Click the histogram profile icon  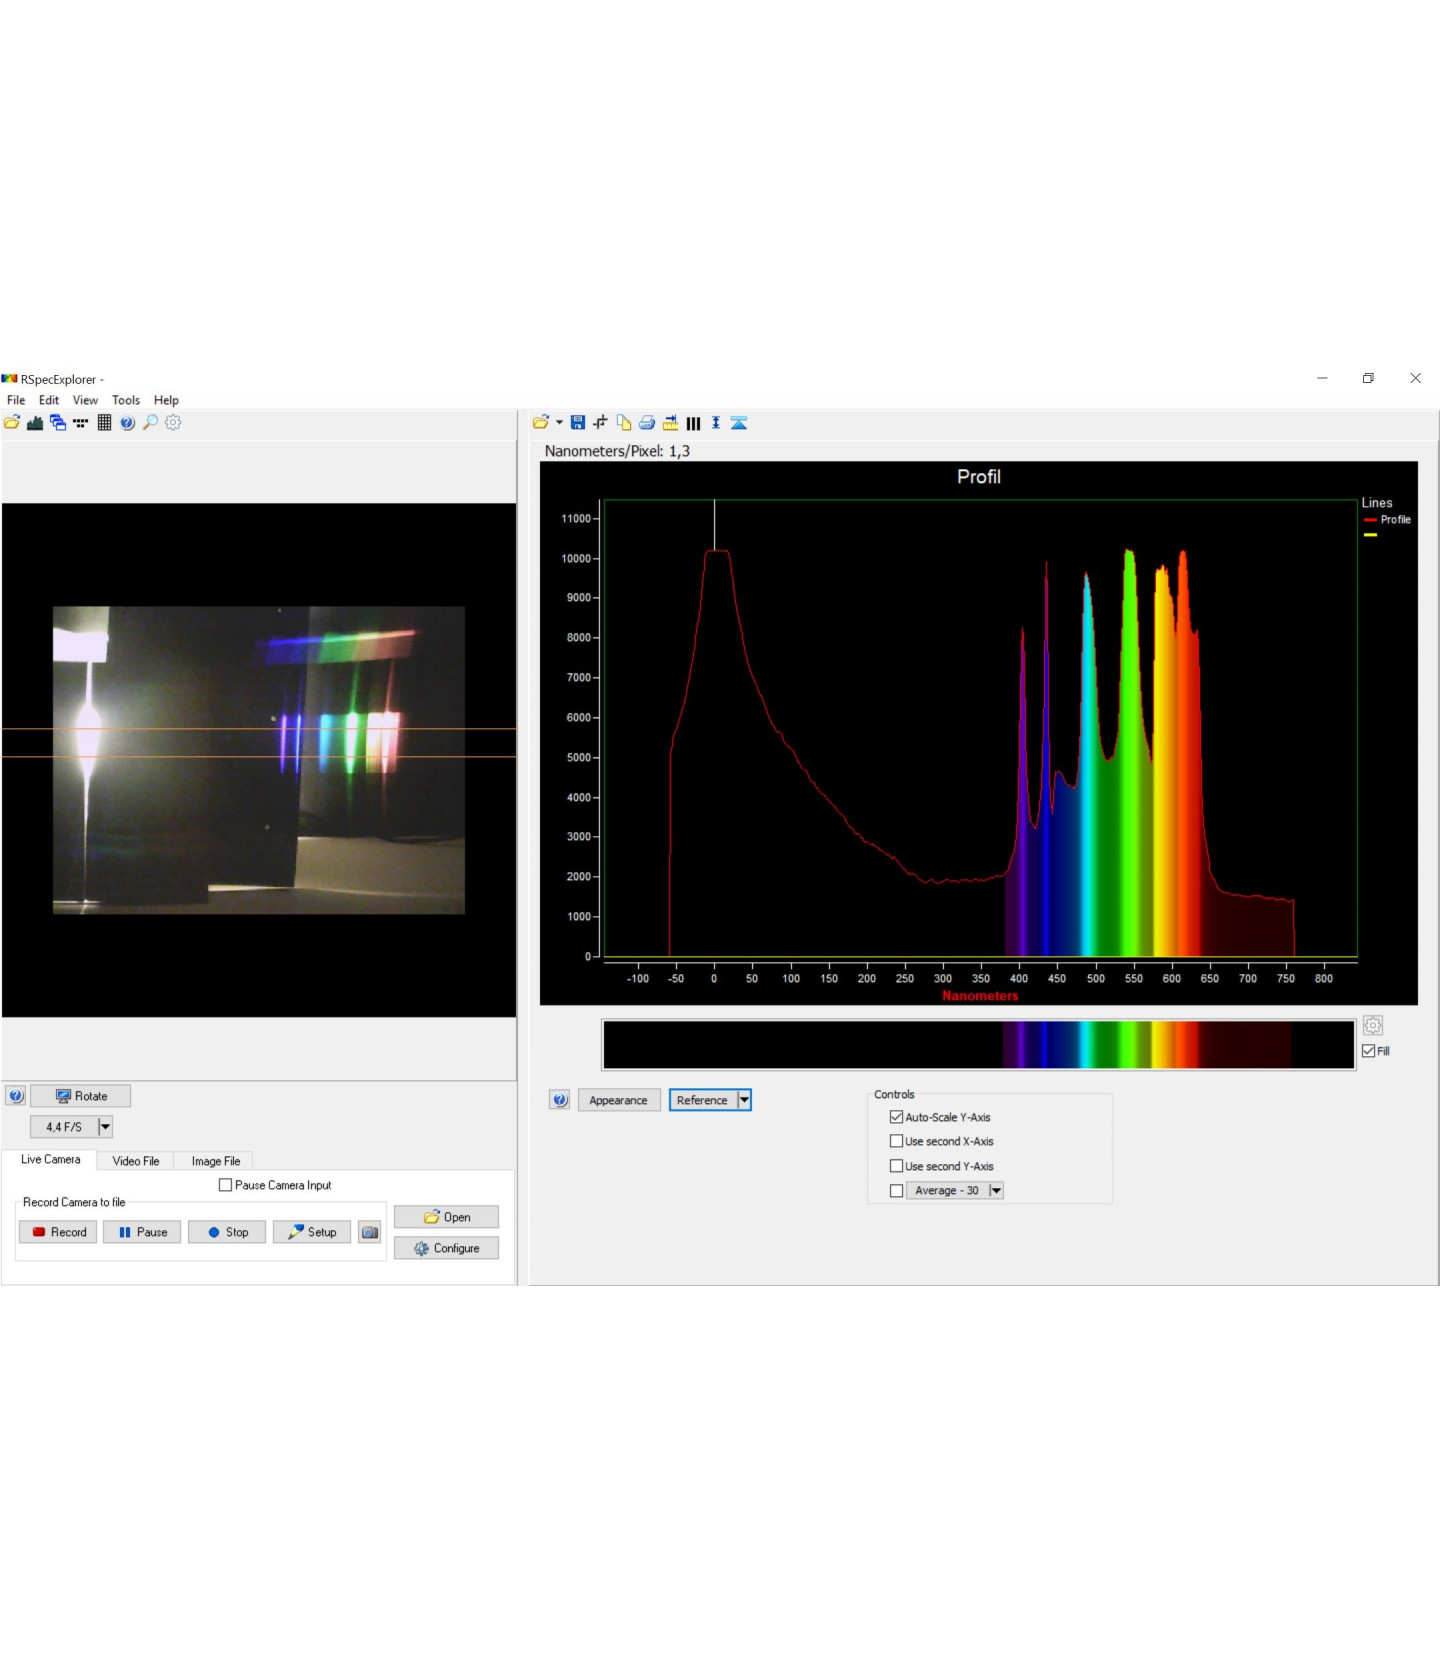(x=35, y=422)
